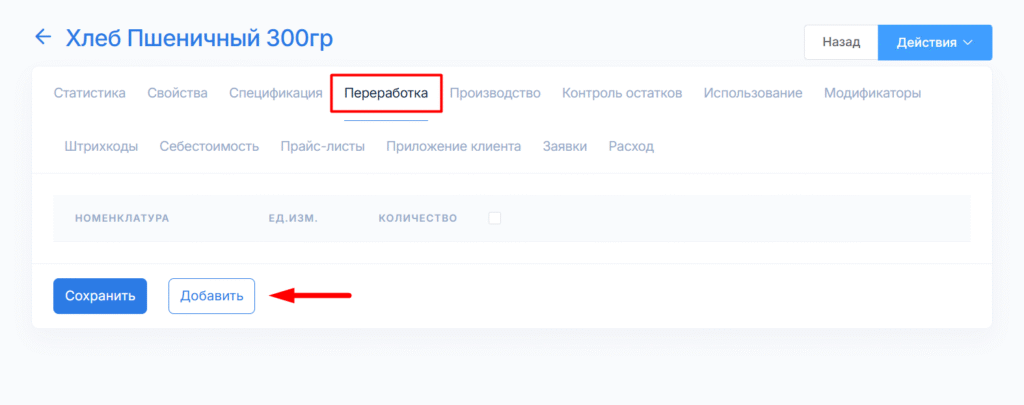This screenshot has height=405, width=1024.
Task: Show the Себестоимость tab
Action: point(209,146)
